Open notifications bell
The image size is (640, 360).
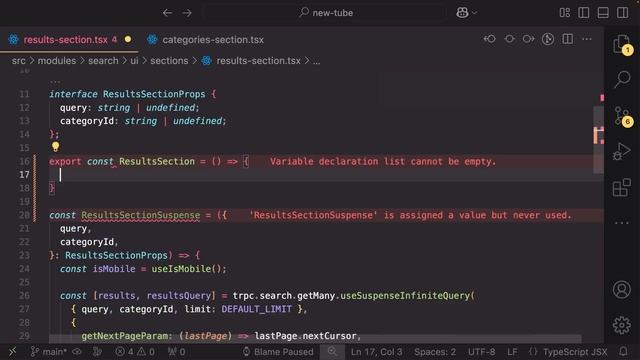(623, 351)
